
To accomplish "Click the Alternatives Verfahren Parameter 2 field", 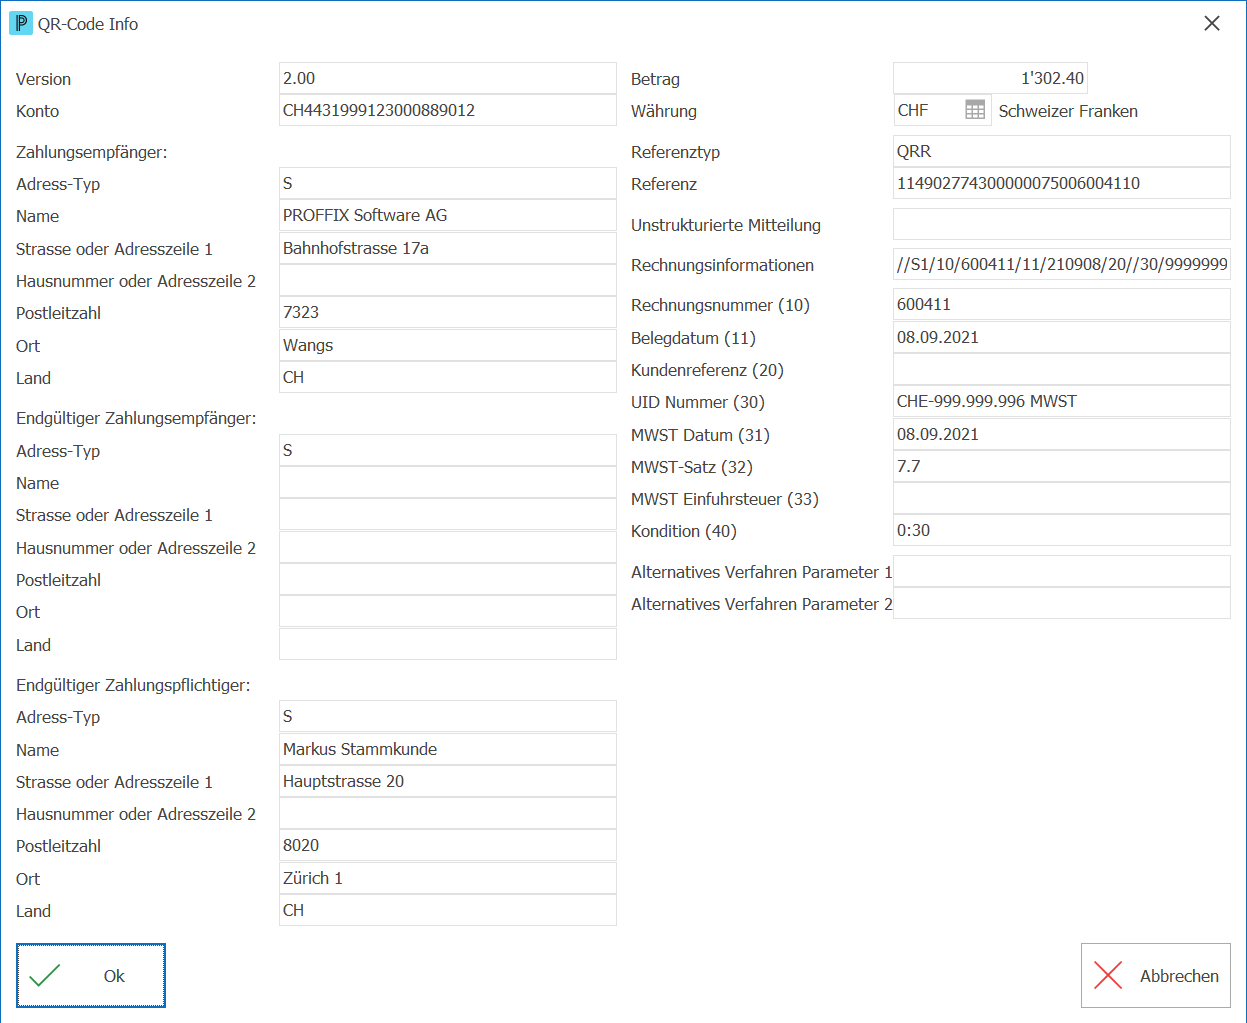I will pos(1062,603).
